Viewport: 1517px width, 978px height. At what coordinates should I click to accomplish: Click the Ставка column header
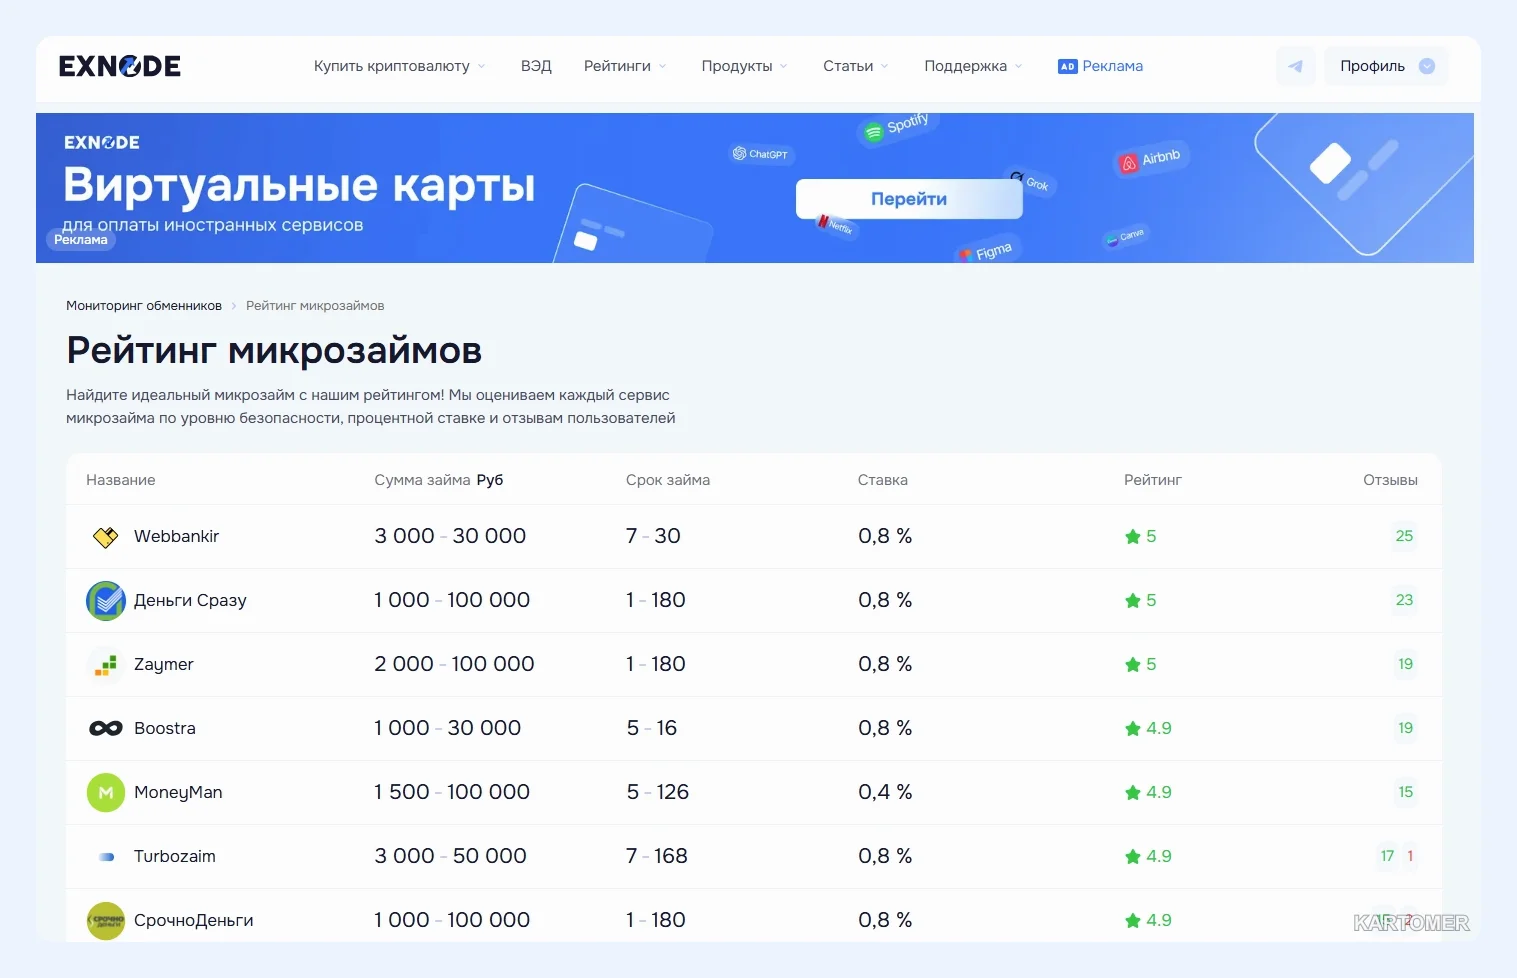[x=883, y=480]
